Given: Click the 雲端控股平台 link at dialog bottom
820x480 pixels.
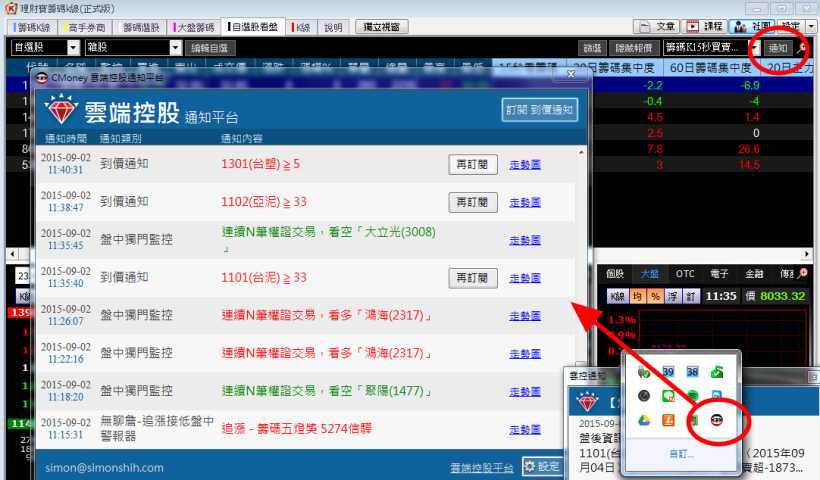Looking at the screenshot, I should (482, 468).
